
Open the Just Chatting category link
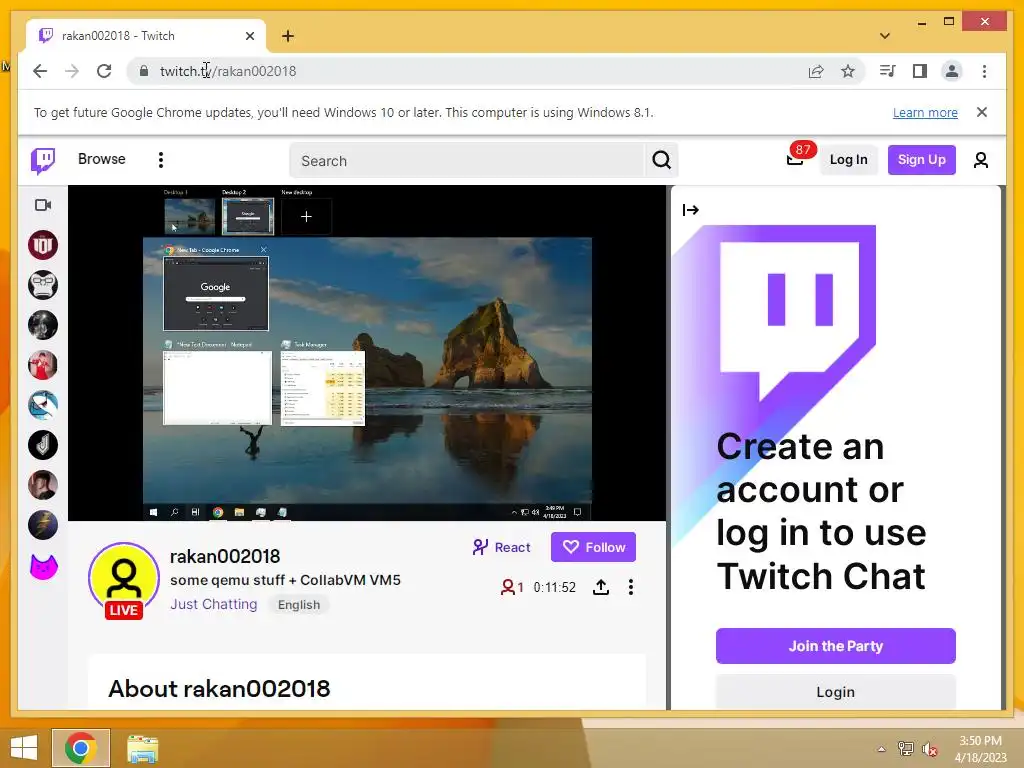[214, 604]
